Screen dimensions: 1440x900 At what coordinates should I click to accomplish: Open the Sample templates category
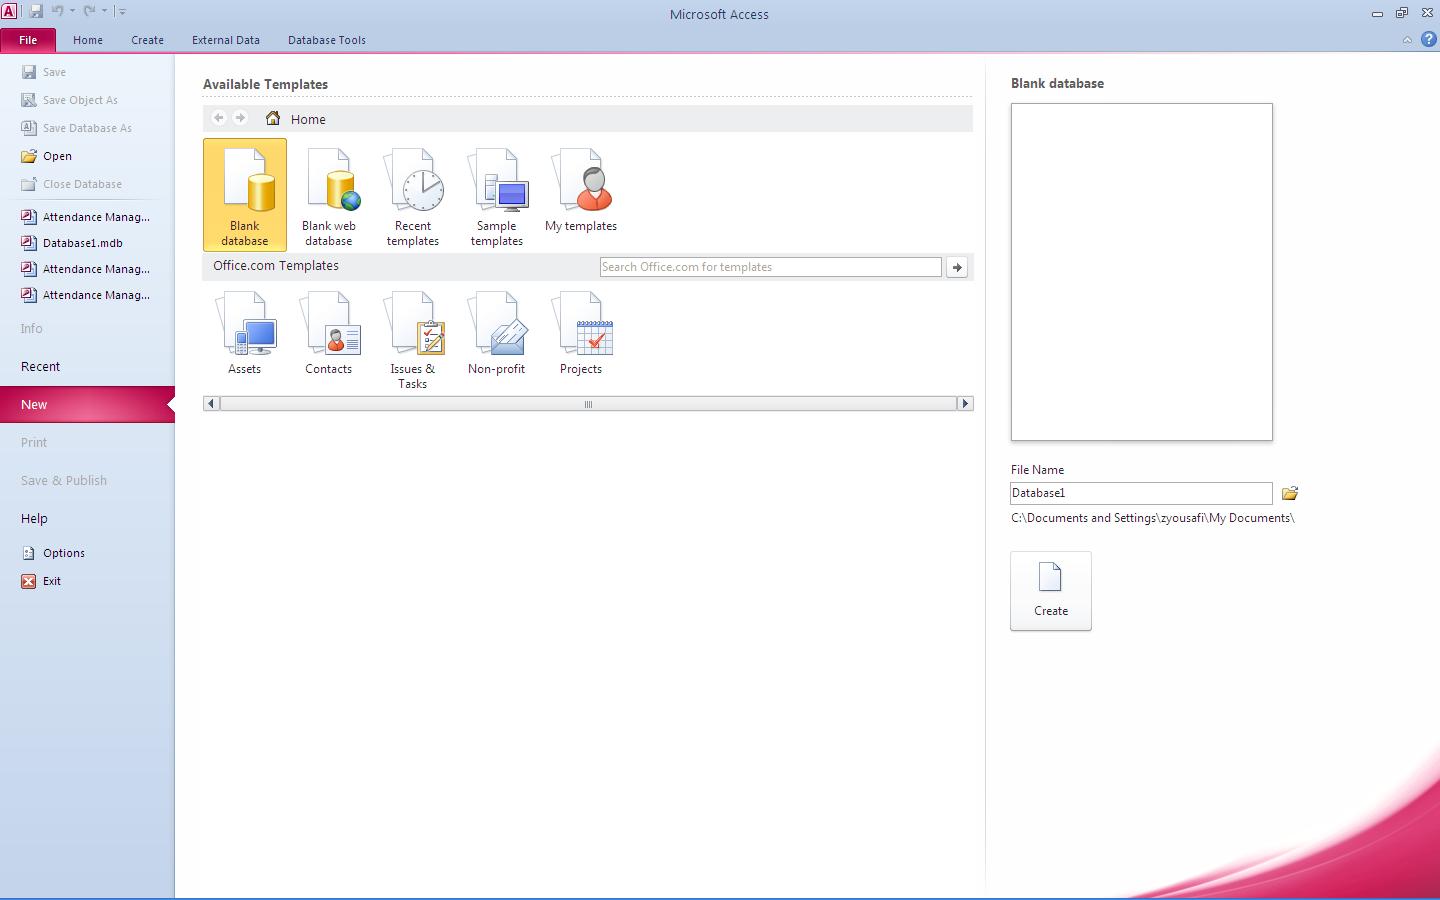point(497,194)
